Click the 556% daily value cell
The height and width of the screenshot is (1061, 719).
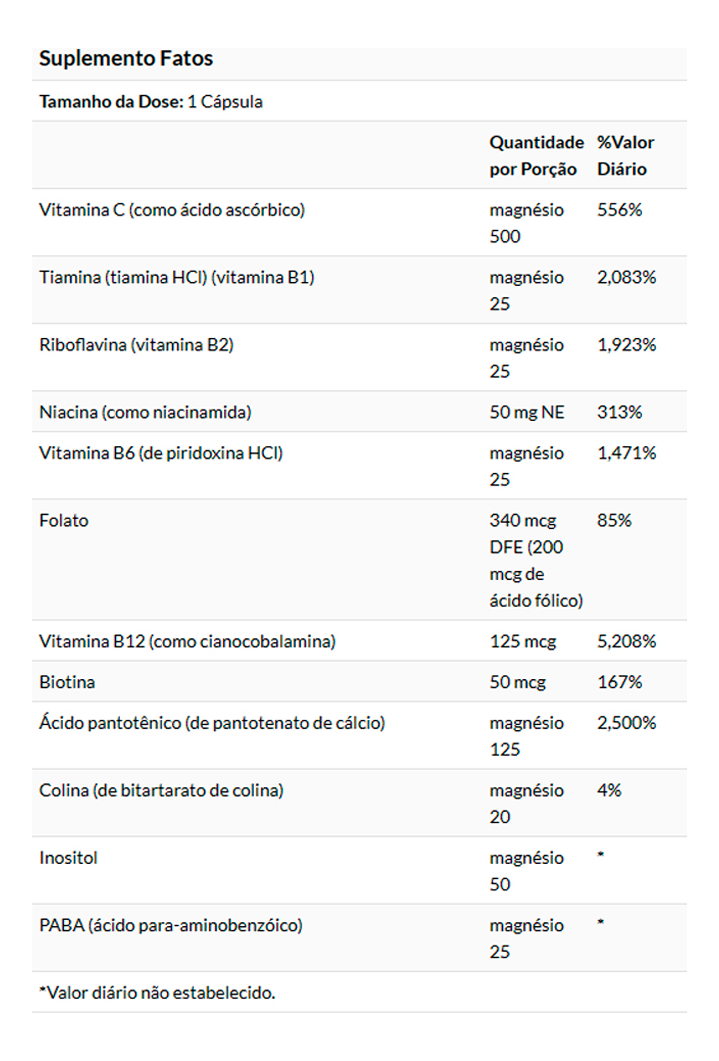click(620, 210)
